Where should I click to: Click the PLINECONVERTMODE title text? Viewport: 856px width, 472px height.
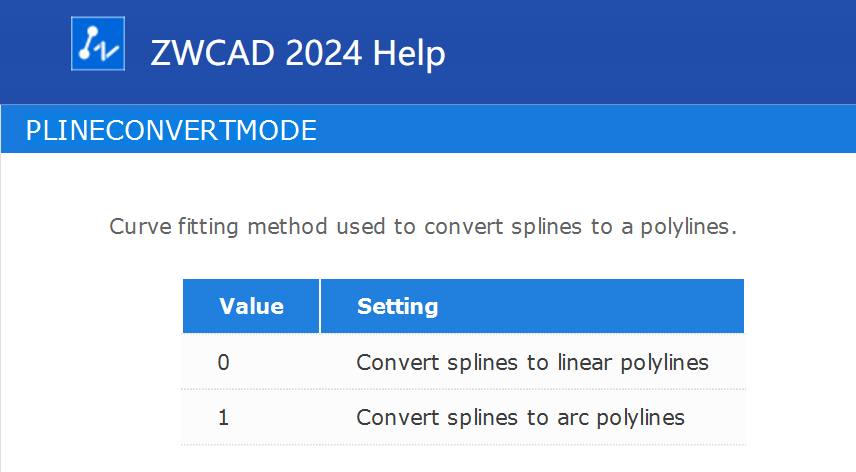pos(171,130)
